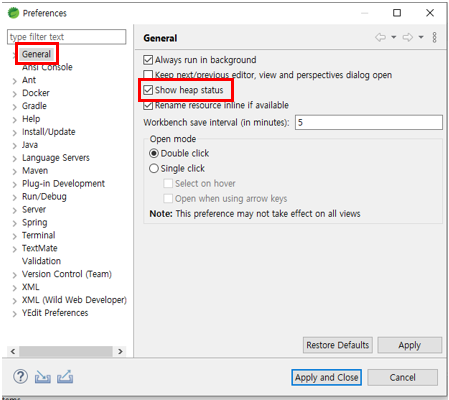Expand the Docker tree node
The image size is (449, 400).
(x=14, y=94)
